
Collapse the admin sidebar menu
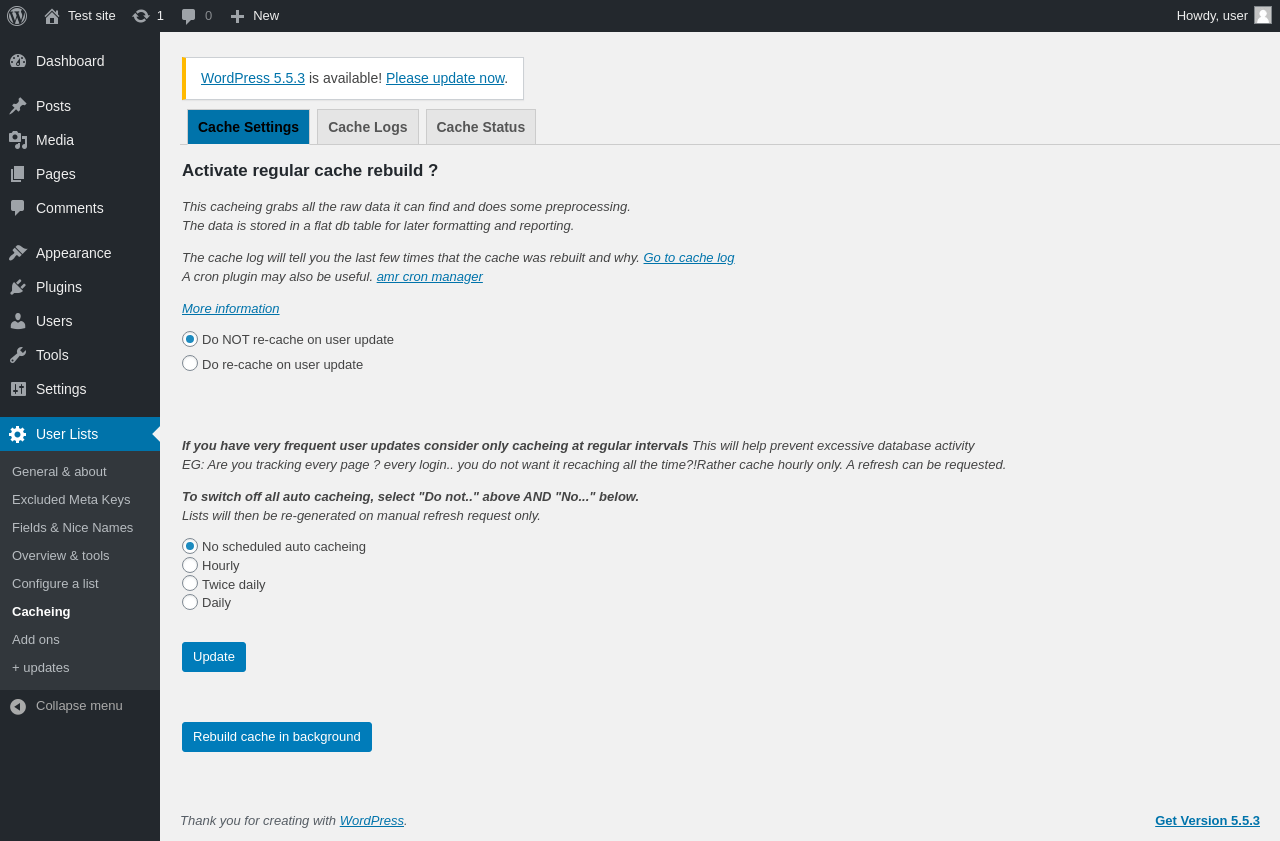(66, 706)
